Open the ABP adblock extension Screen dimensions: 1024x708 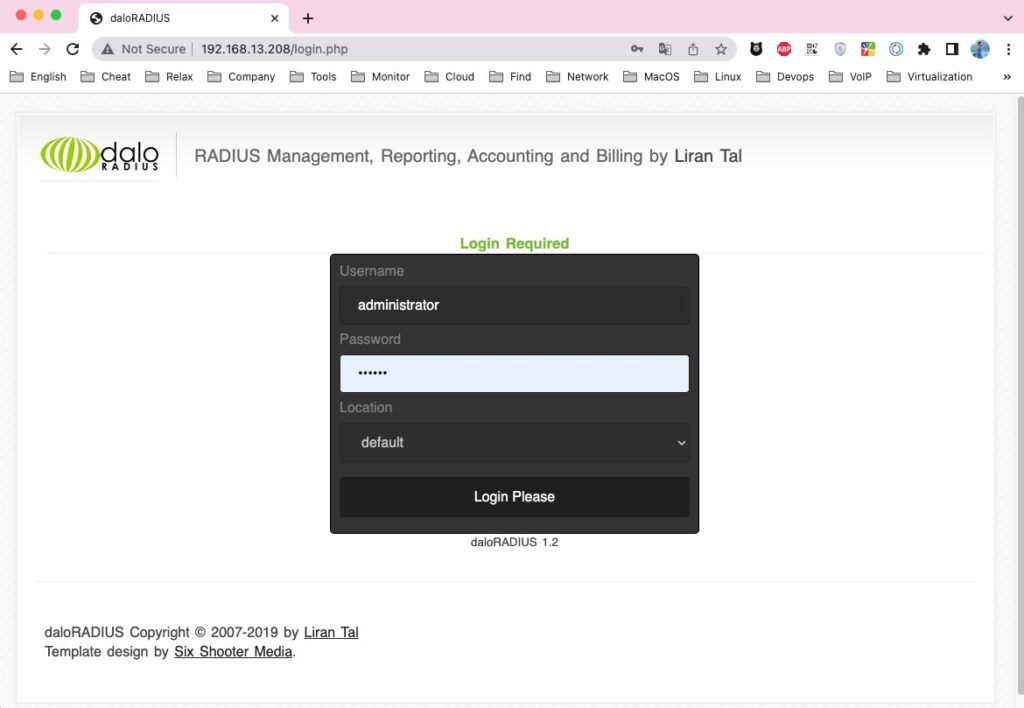784,49
